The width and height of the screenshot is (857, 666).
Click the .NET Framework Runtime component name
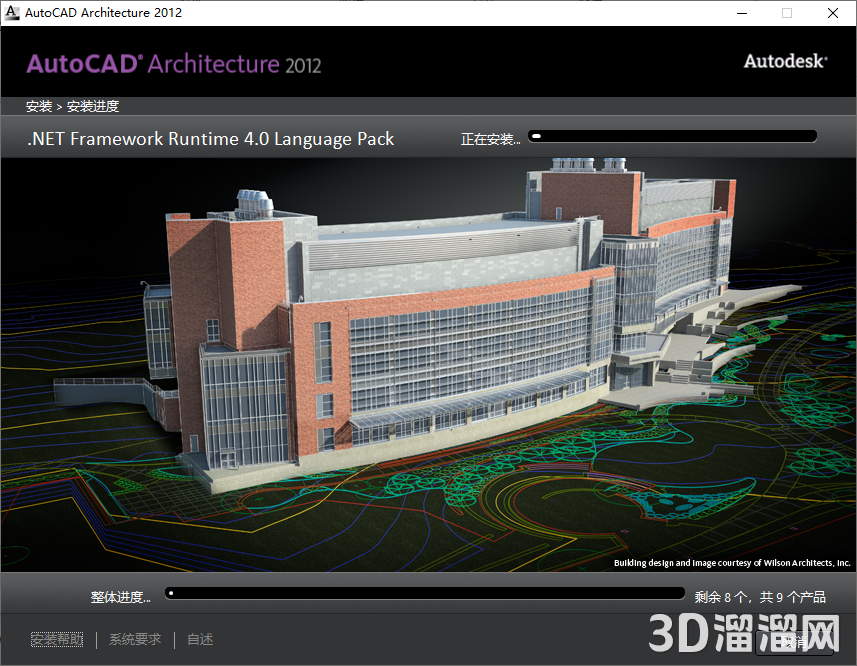[x=211, y=140]
